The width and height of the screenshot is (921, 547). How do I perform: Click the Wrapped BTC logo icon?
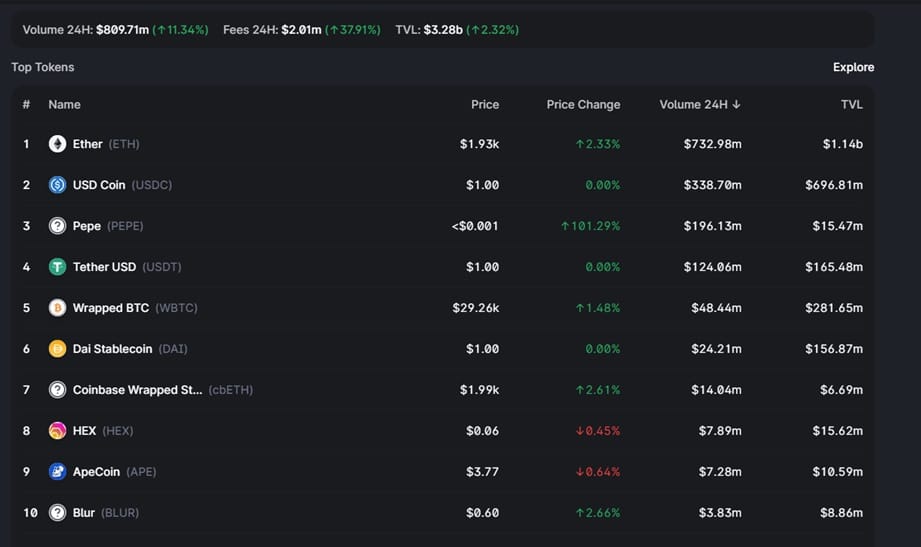pyautogui.click(x=57, y=308)
